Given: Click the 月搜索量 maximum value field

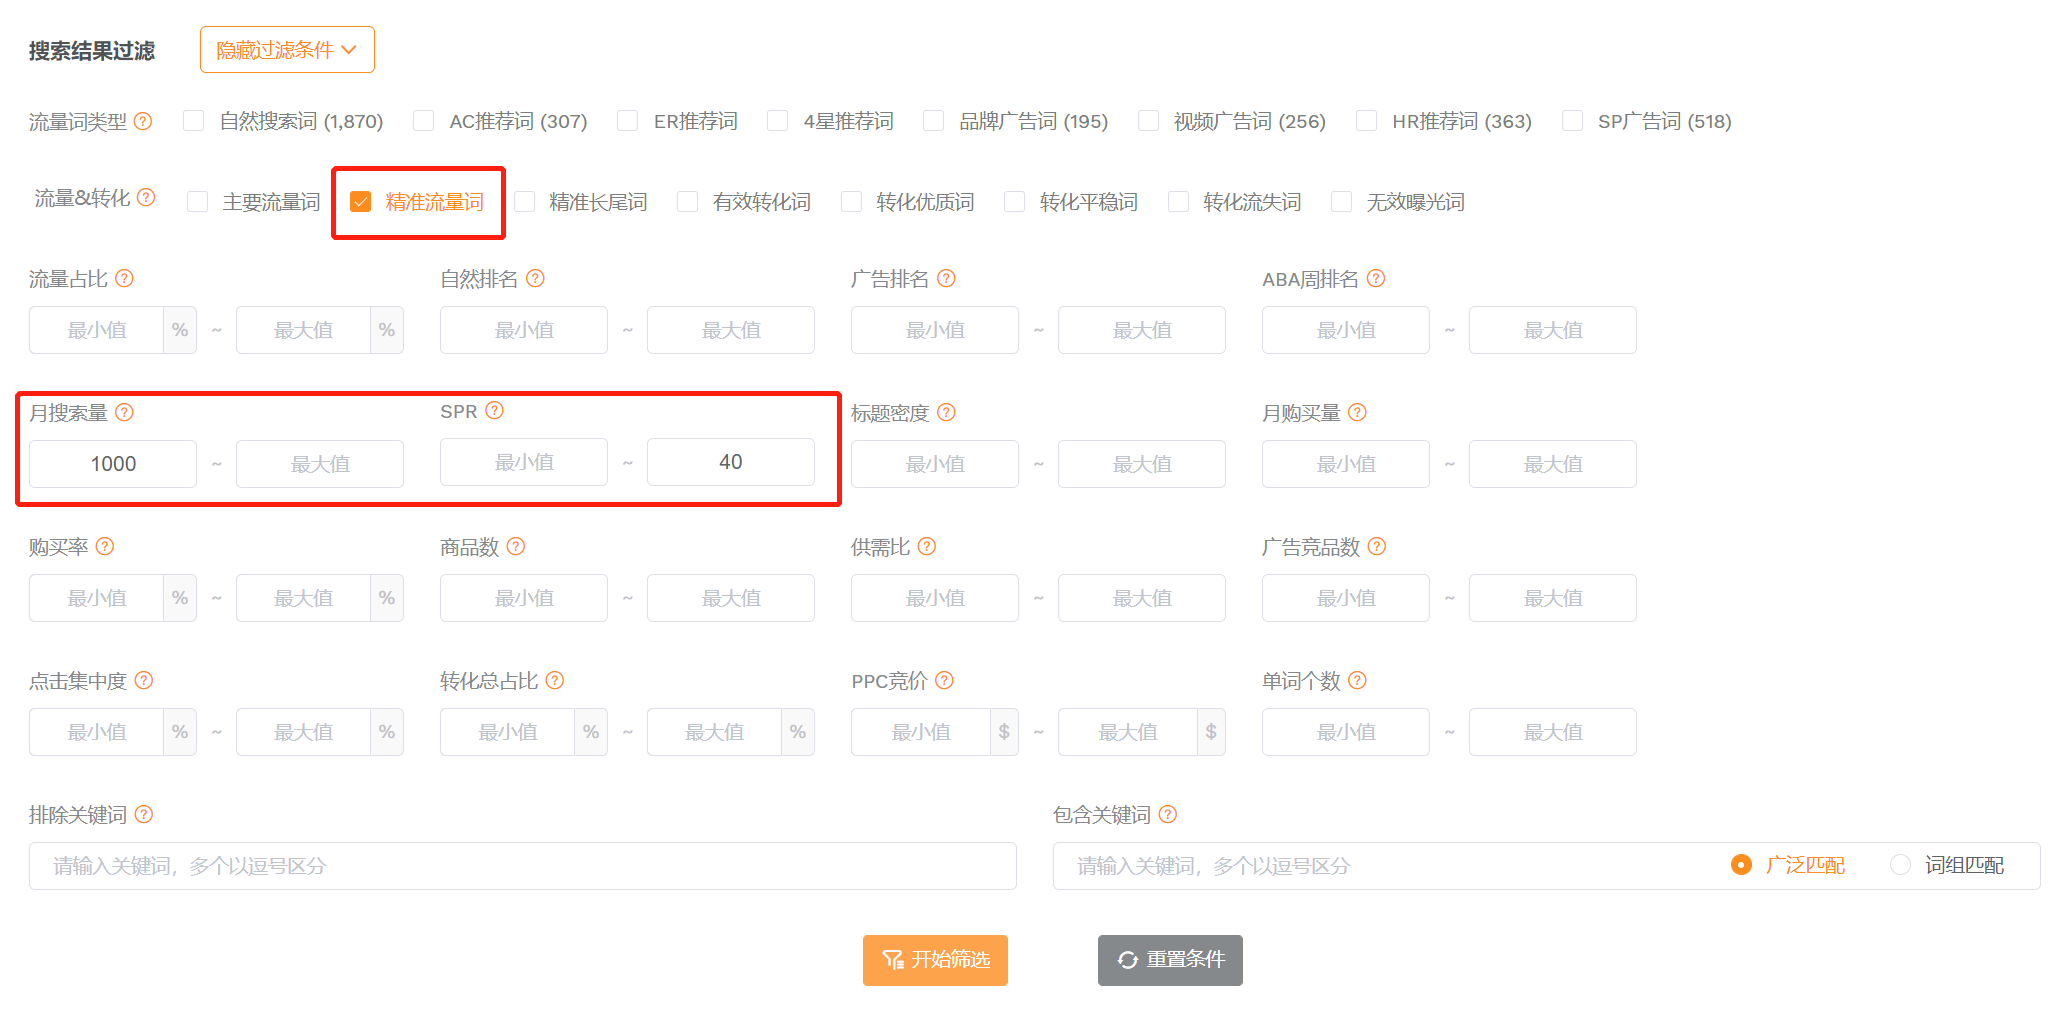Looking at the screenshot, I should coord(320,464).
